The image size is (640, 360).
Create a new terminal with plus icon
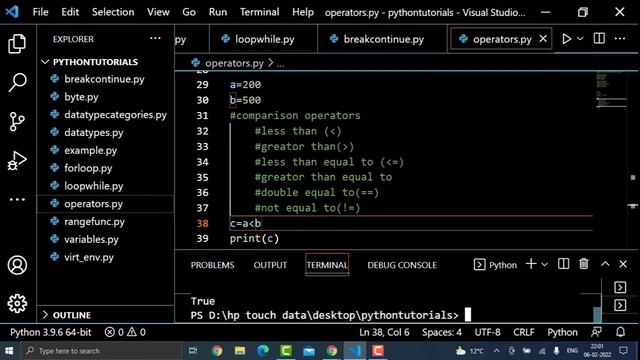[x=531, y=264]
